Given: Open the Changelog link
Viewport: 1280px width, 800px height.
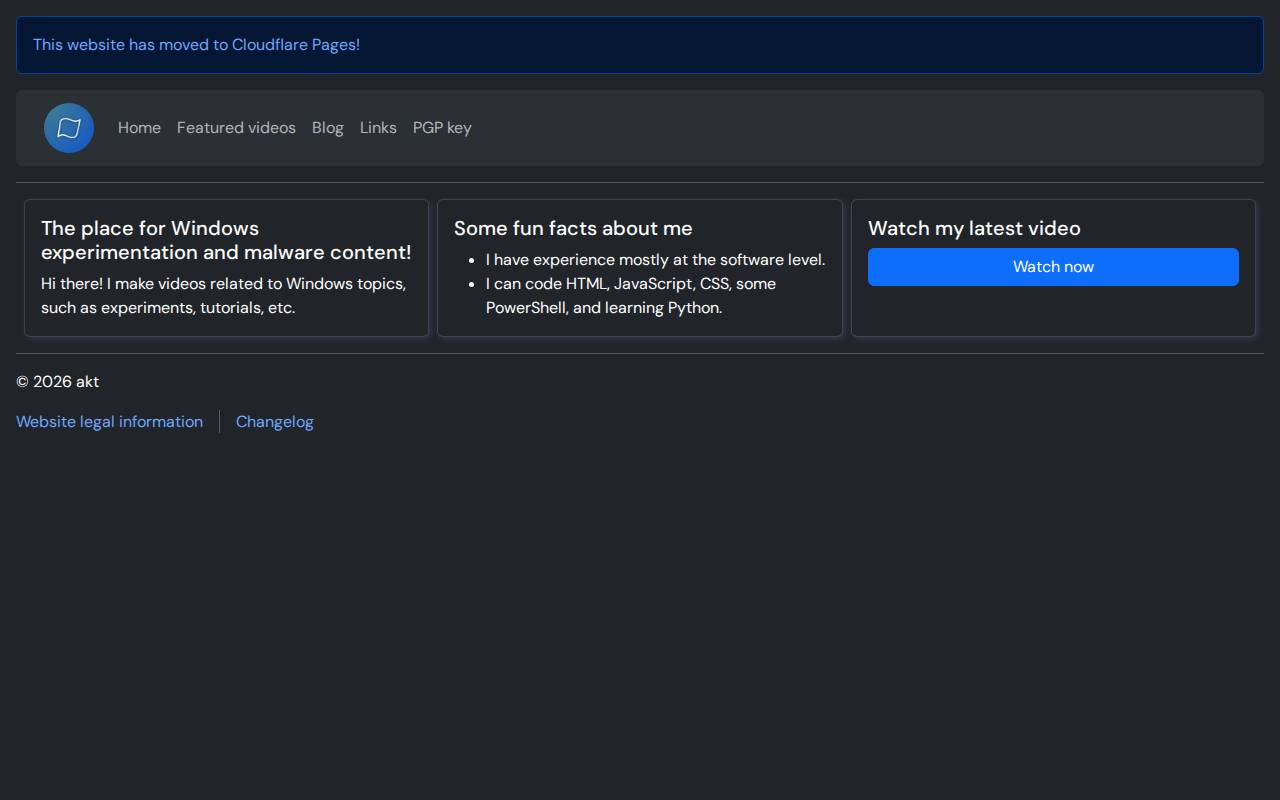Looking at the screenshot, I should (x=274, y=422).
